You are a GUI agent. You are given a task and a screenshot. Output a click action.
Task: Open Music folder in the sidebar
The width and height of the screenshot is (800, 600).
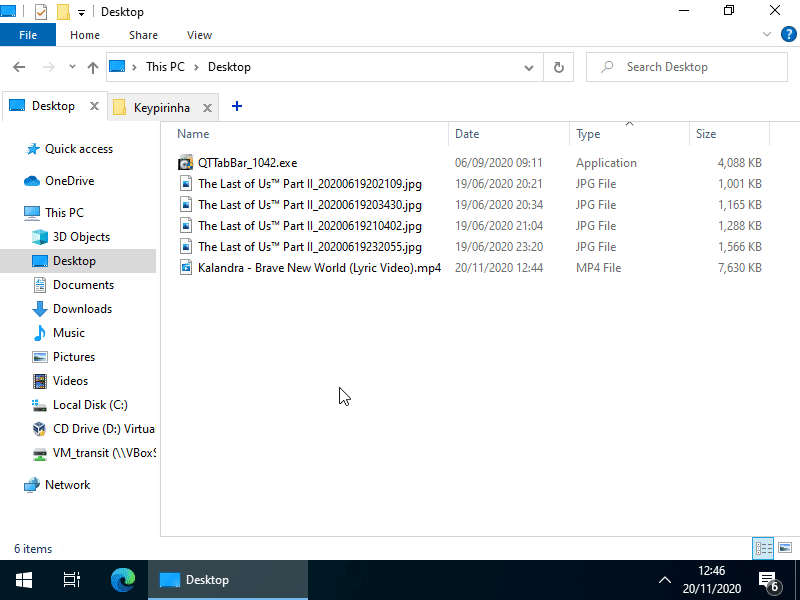pyautogui.click(x=59, y=333)
